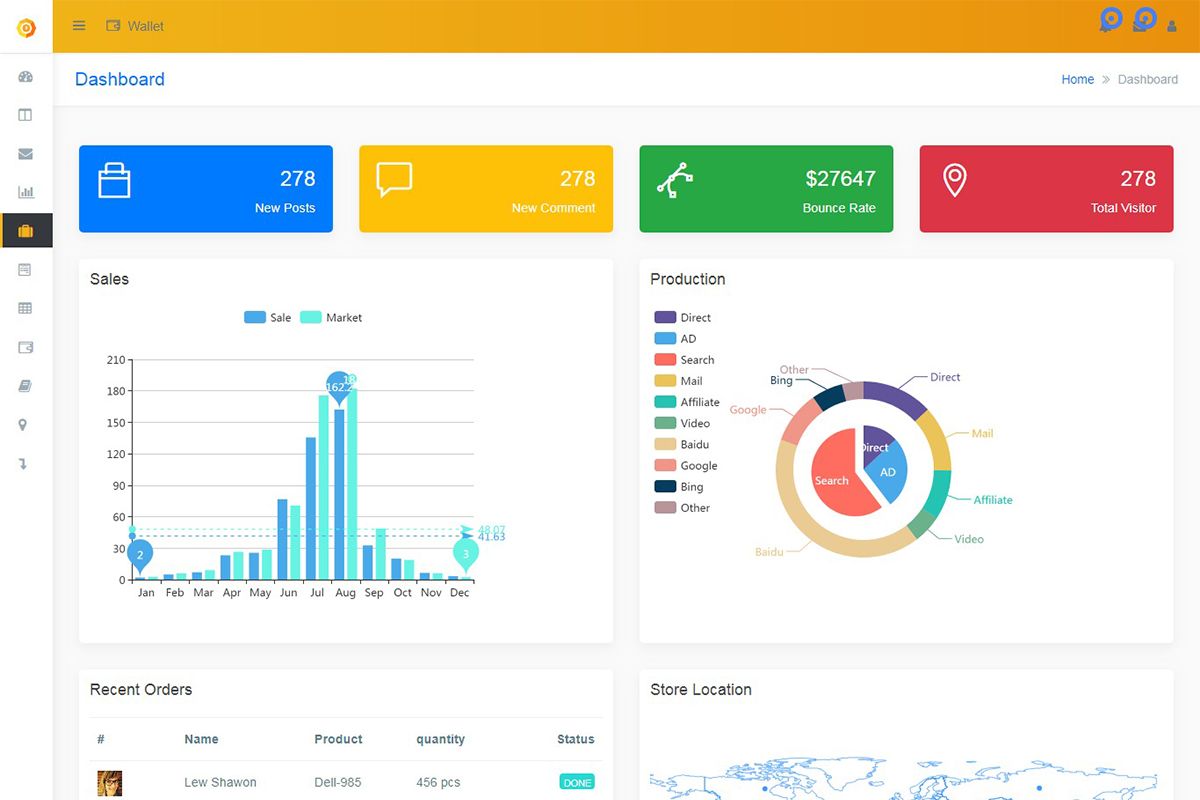Click the 162.2 max marker pin on Aug

[x=340, y=386]
